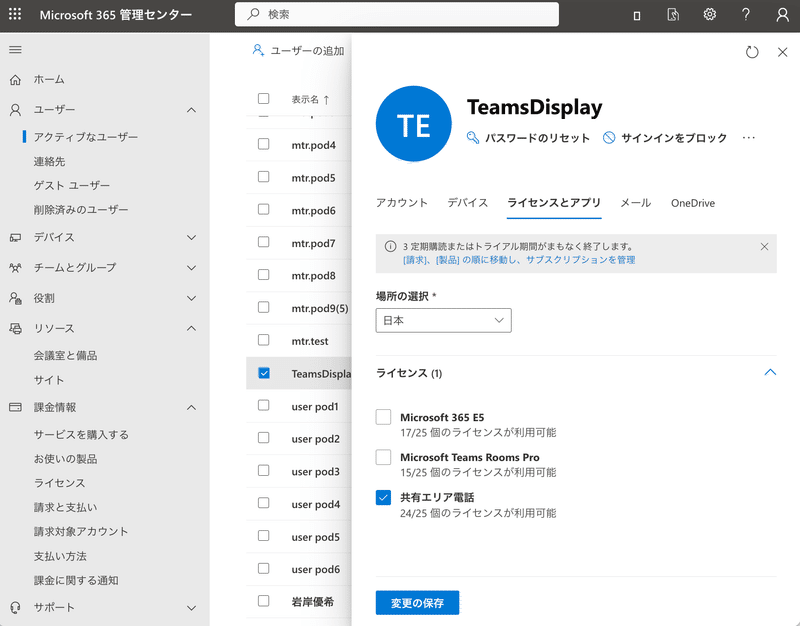
Task: Click the 変更の保存 button
Action: (x=417, y=603)
